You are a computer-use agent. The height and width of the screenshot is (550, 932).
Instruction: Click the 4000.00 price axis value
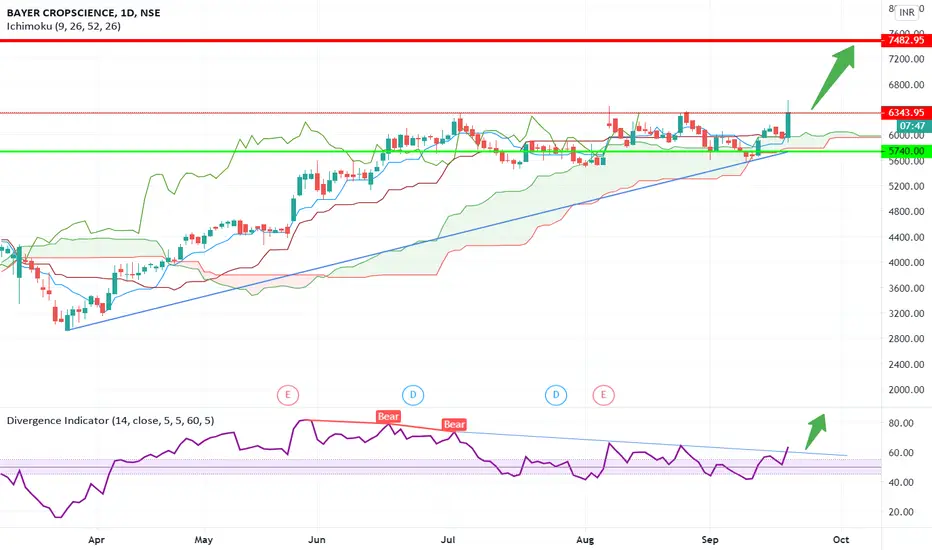906,262
